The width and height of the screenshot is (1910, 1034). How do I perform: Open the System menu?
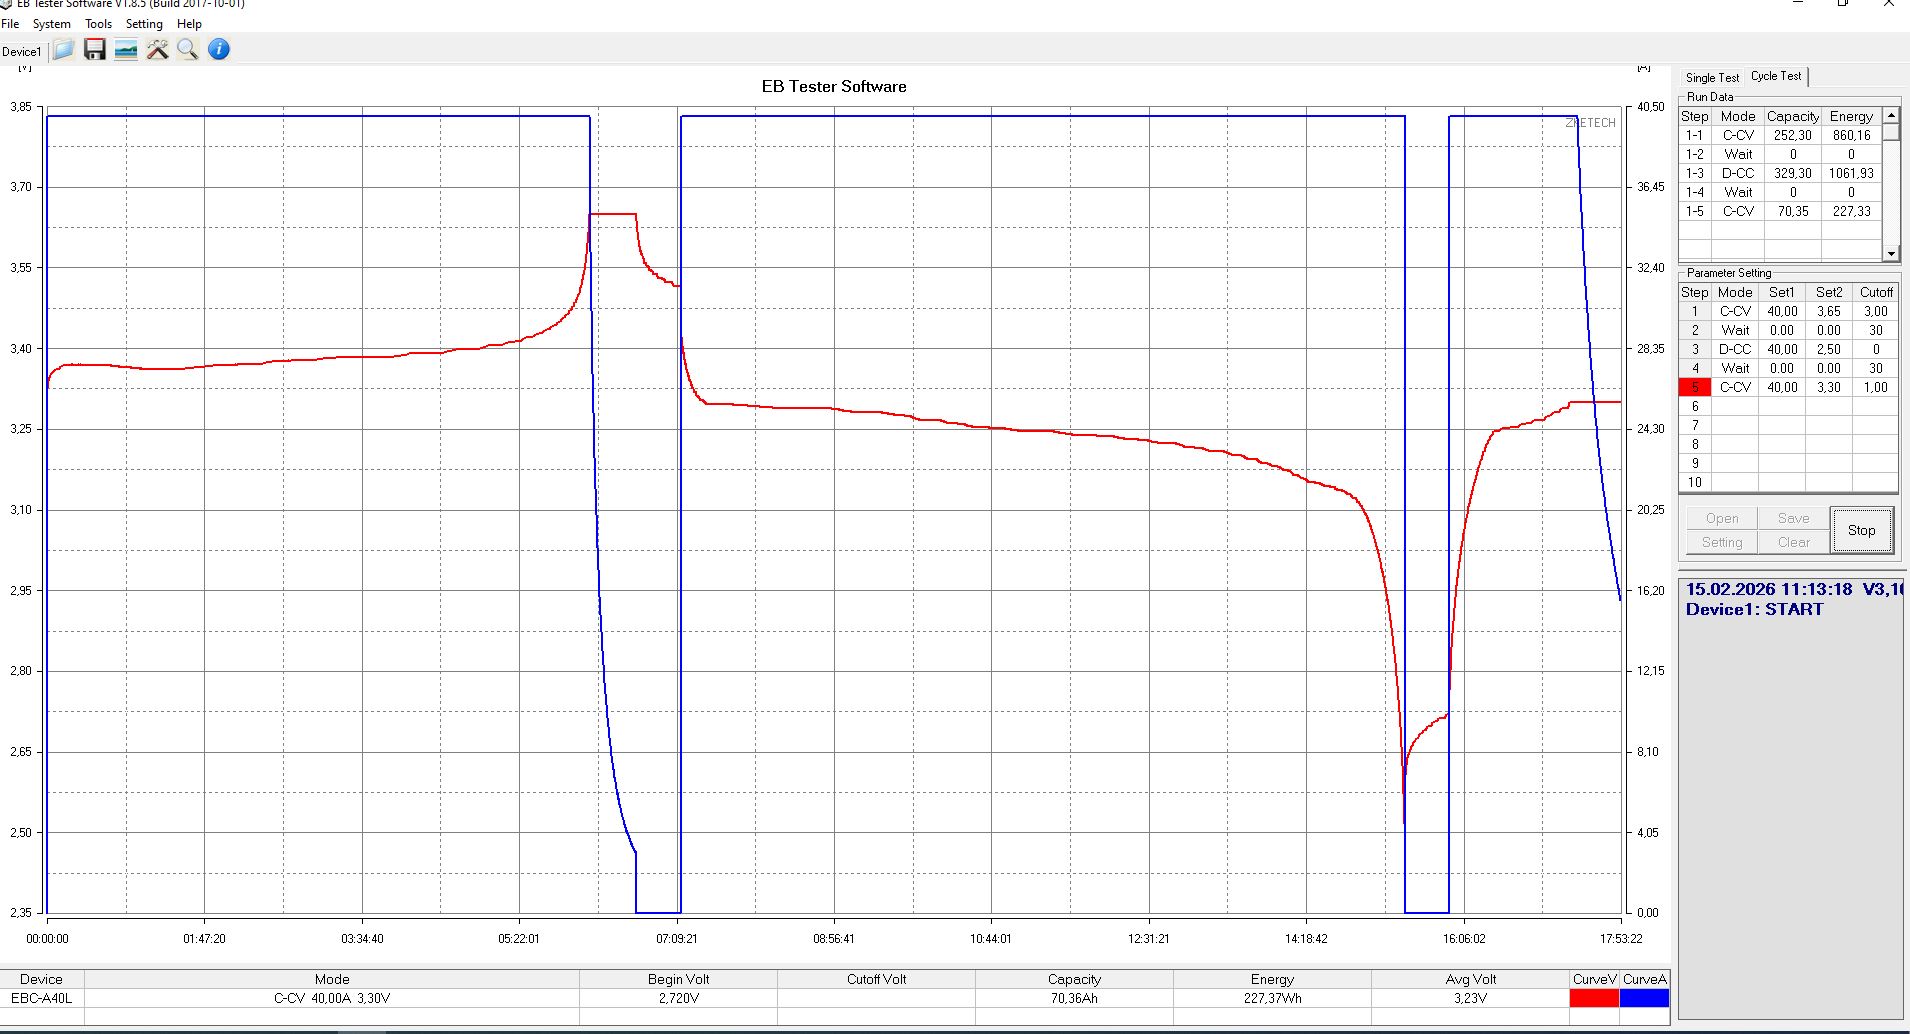pyautogui.click(x=52, y=24)
